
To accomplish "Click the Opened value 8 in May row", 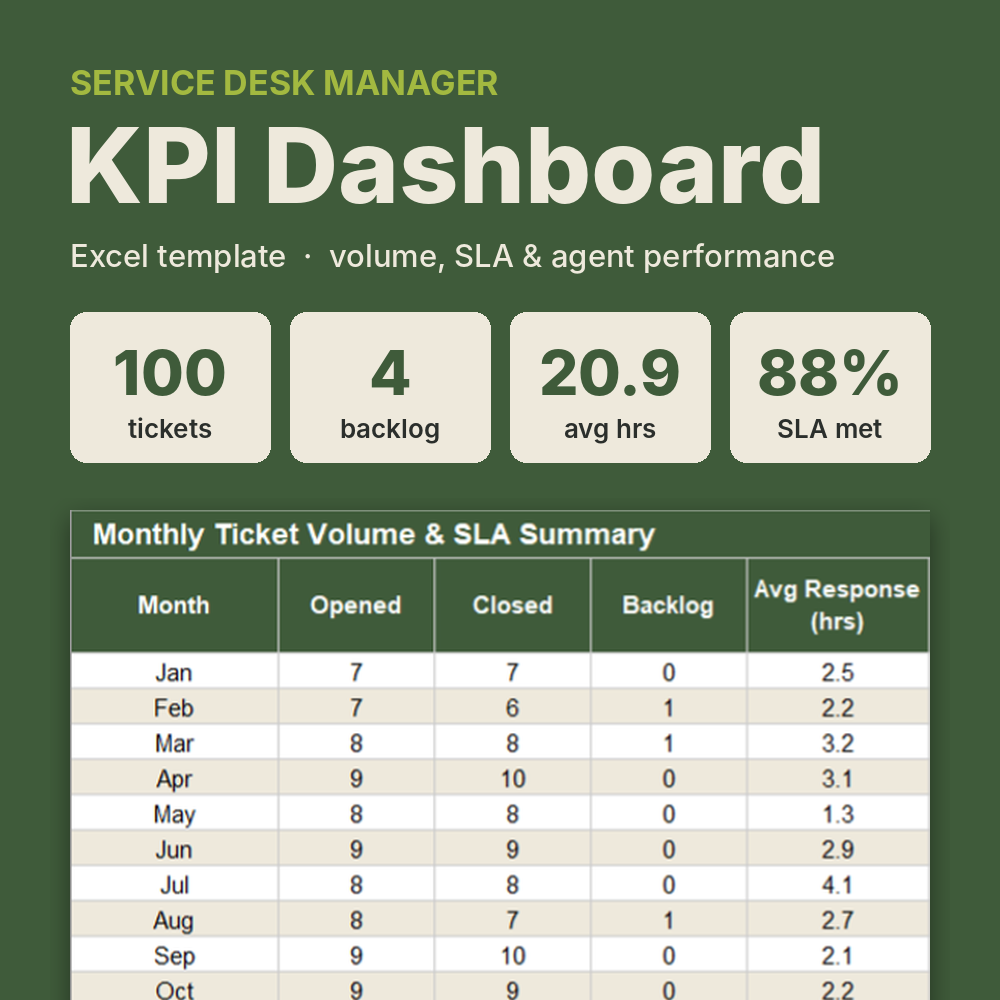I will (x=356, y=814).
